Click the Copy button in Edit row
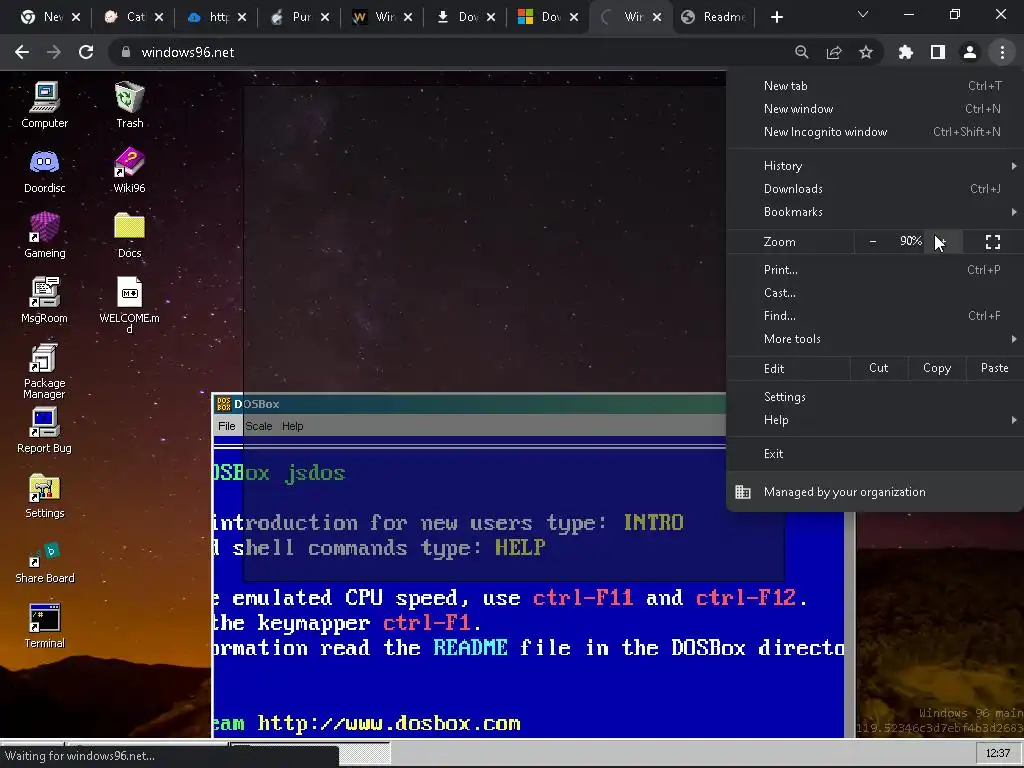Screen dimensions: 1024x768 (936, 368)
